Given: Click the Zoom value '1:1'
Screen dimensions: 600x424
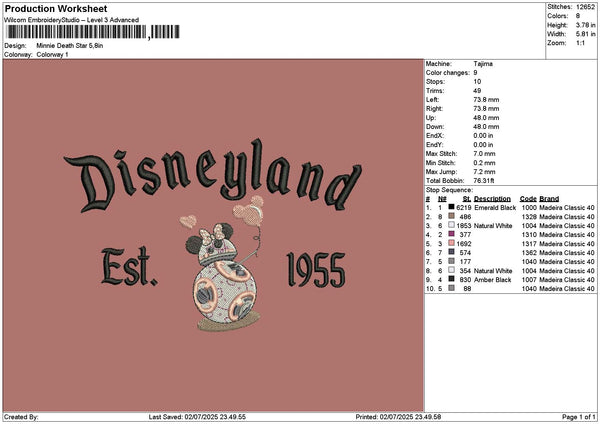Looking at the screenshot, I should click(x=580, y=43).
